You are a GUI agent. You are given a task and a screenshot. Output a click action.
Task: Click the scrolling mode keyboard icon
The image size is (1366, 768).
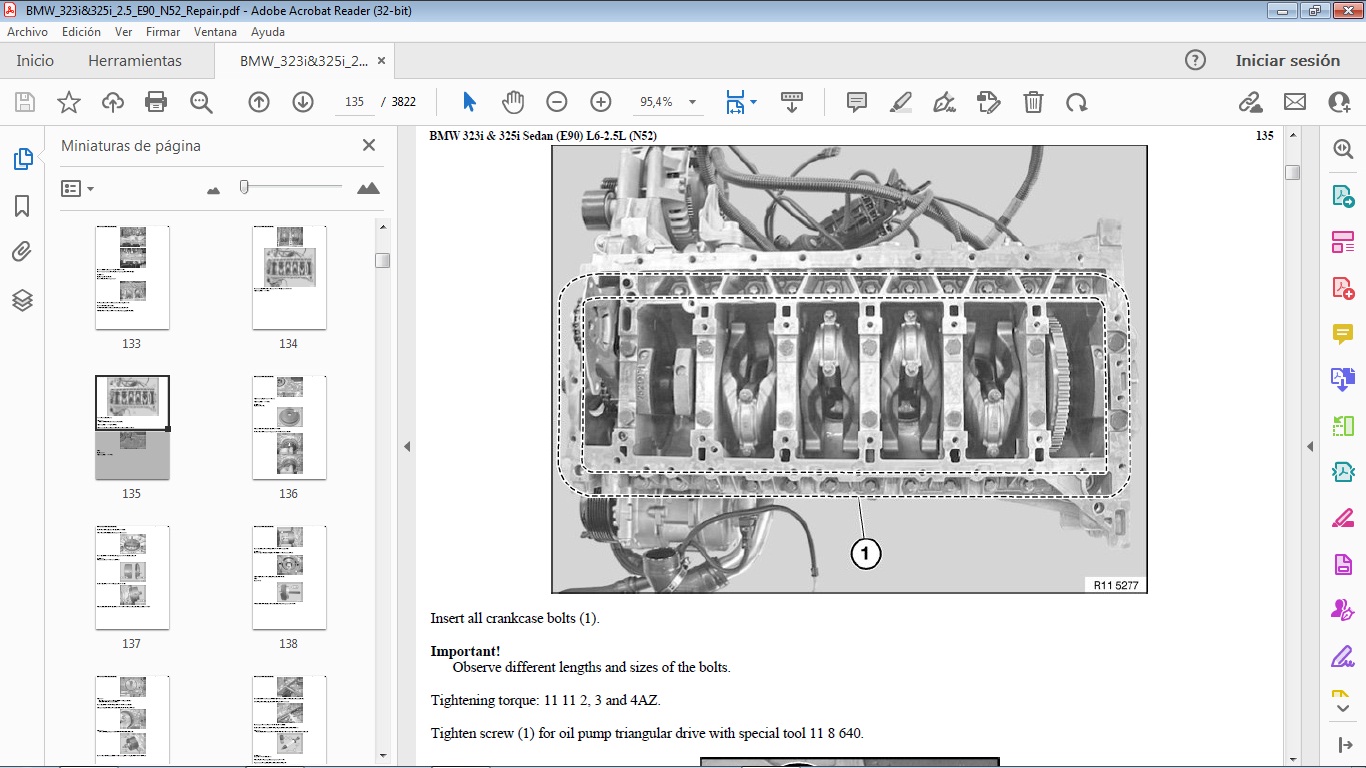792,102
